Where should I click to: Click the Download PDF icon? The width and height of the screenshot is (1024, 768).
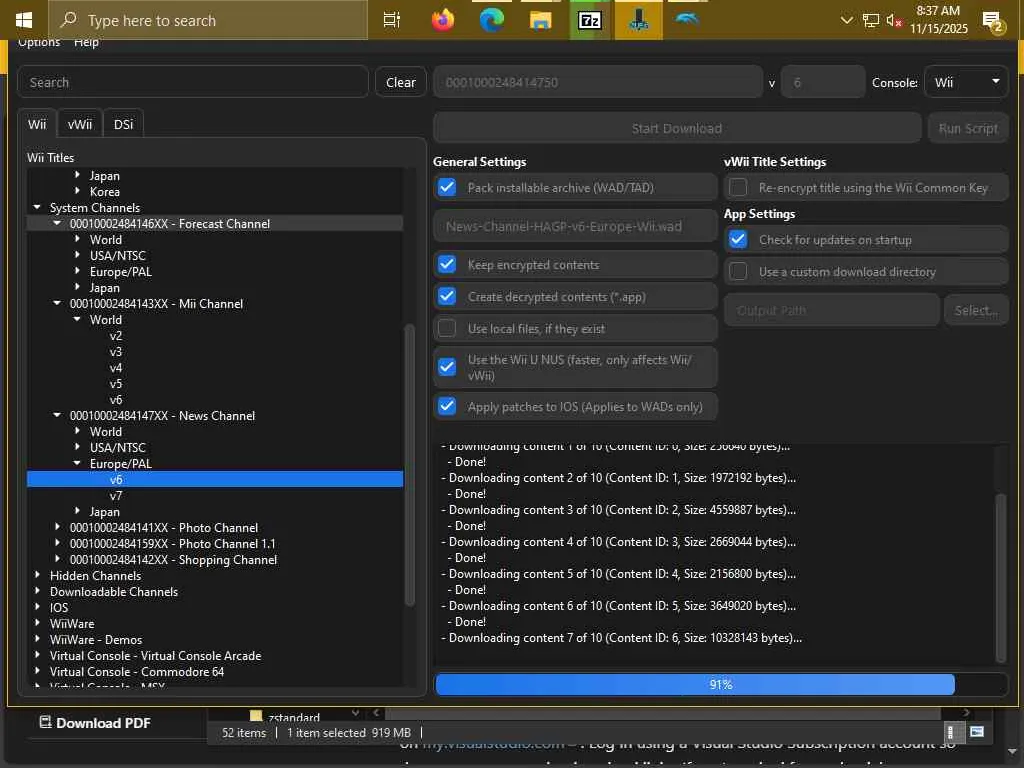coord(45,722)
